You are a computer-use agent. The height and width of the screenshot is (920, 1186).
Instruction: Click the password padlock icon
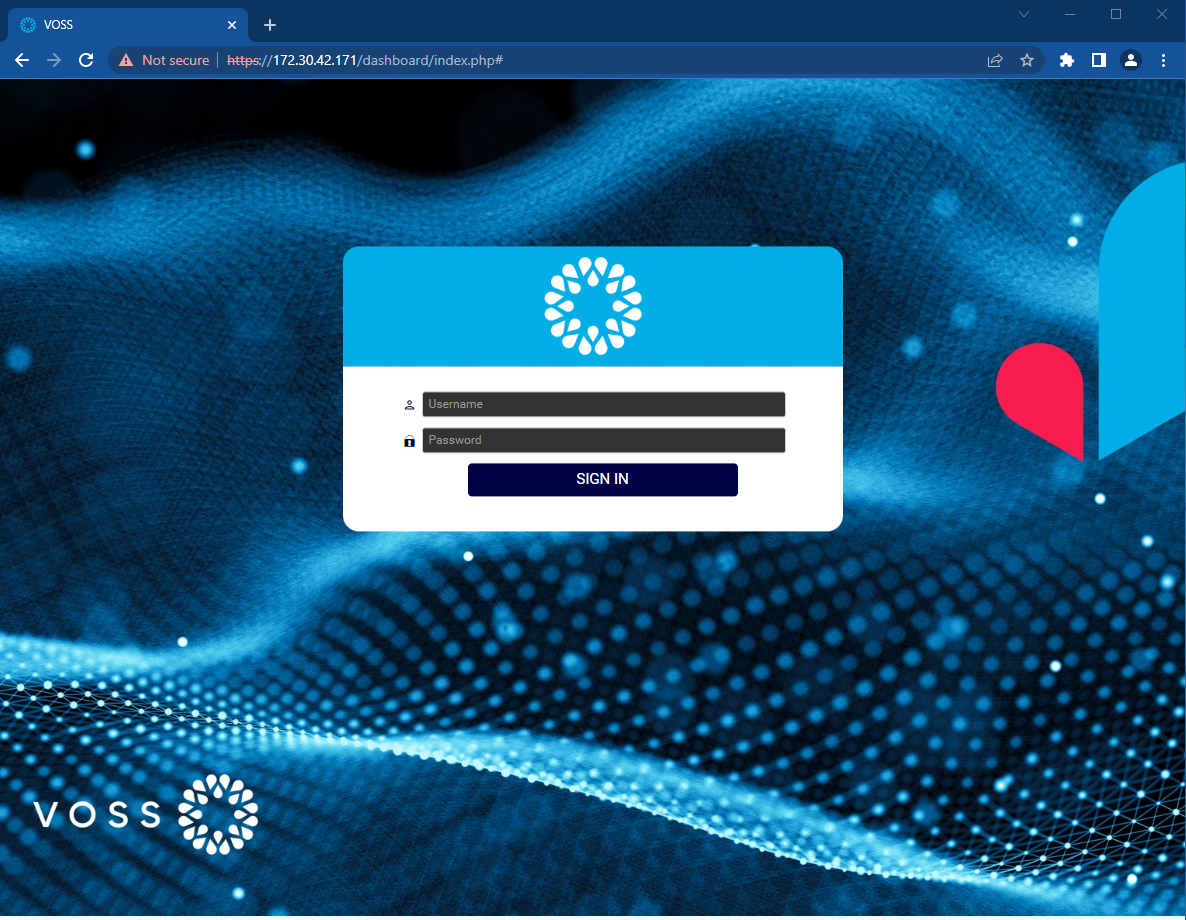409,440
